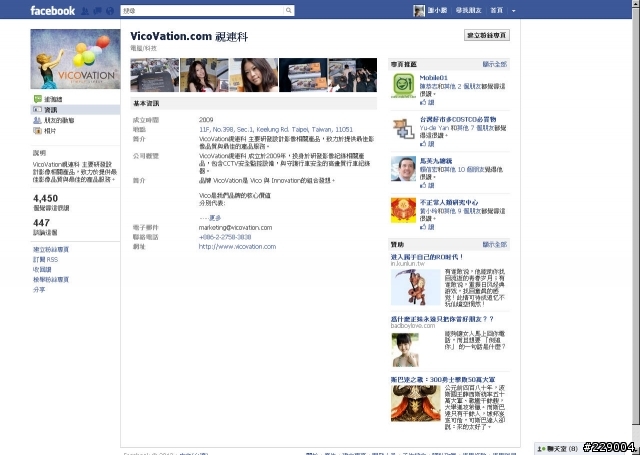
Task: Open the Keelung Rd. Taipei address link
Action: [276, 129]
